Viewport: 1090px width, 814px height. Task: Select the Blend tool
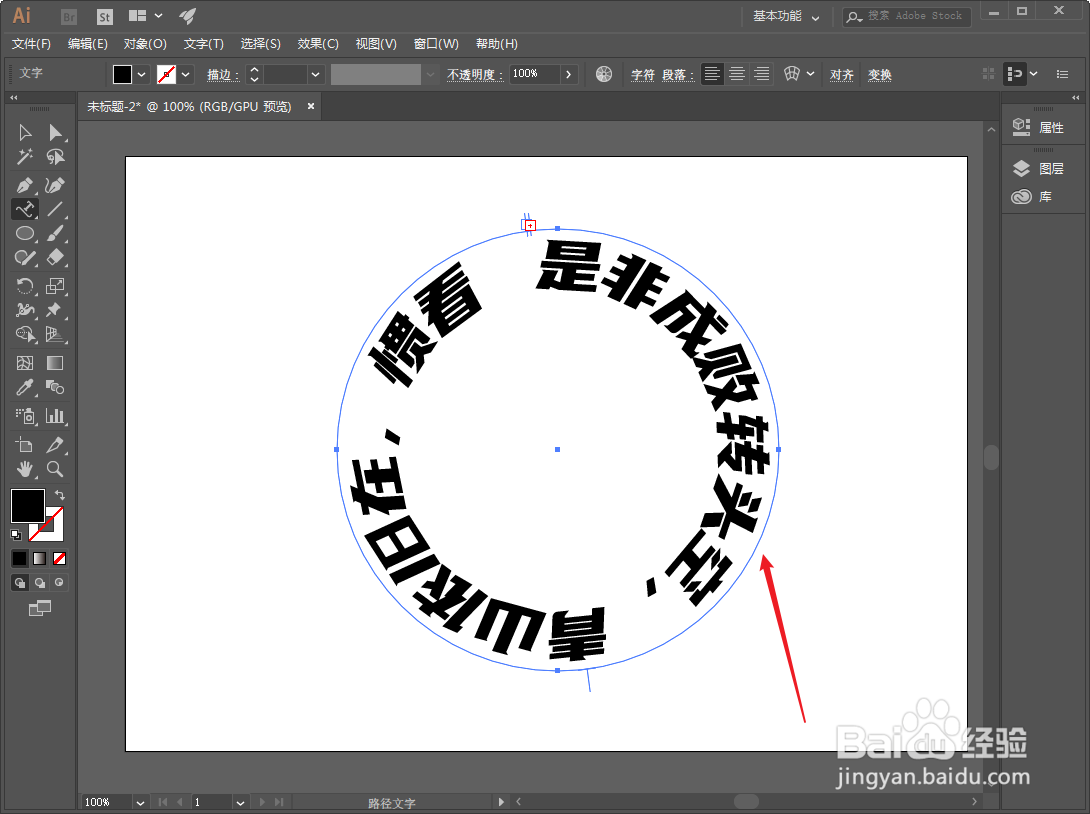(55, 387)
